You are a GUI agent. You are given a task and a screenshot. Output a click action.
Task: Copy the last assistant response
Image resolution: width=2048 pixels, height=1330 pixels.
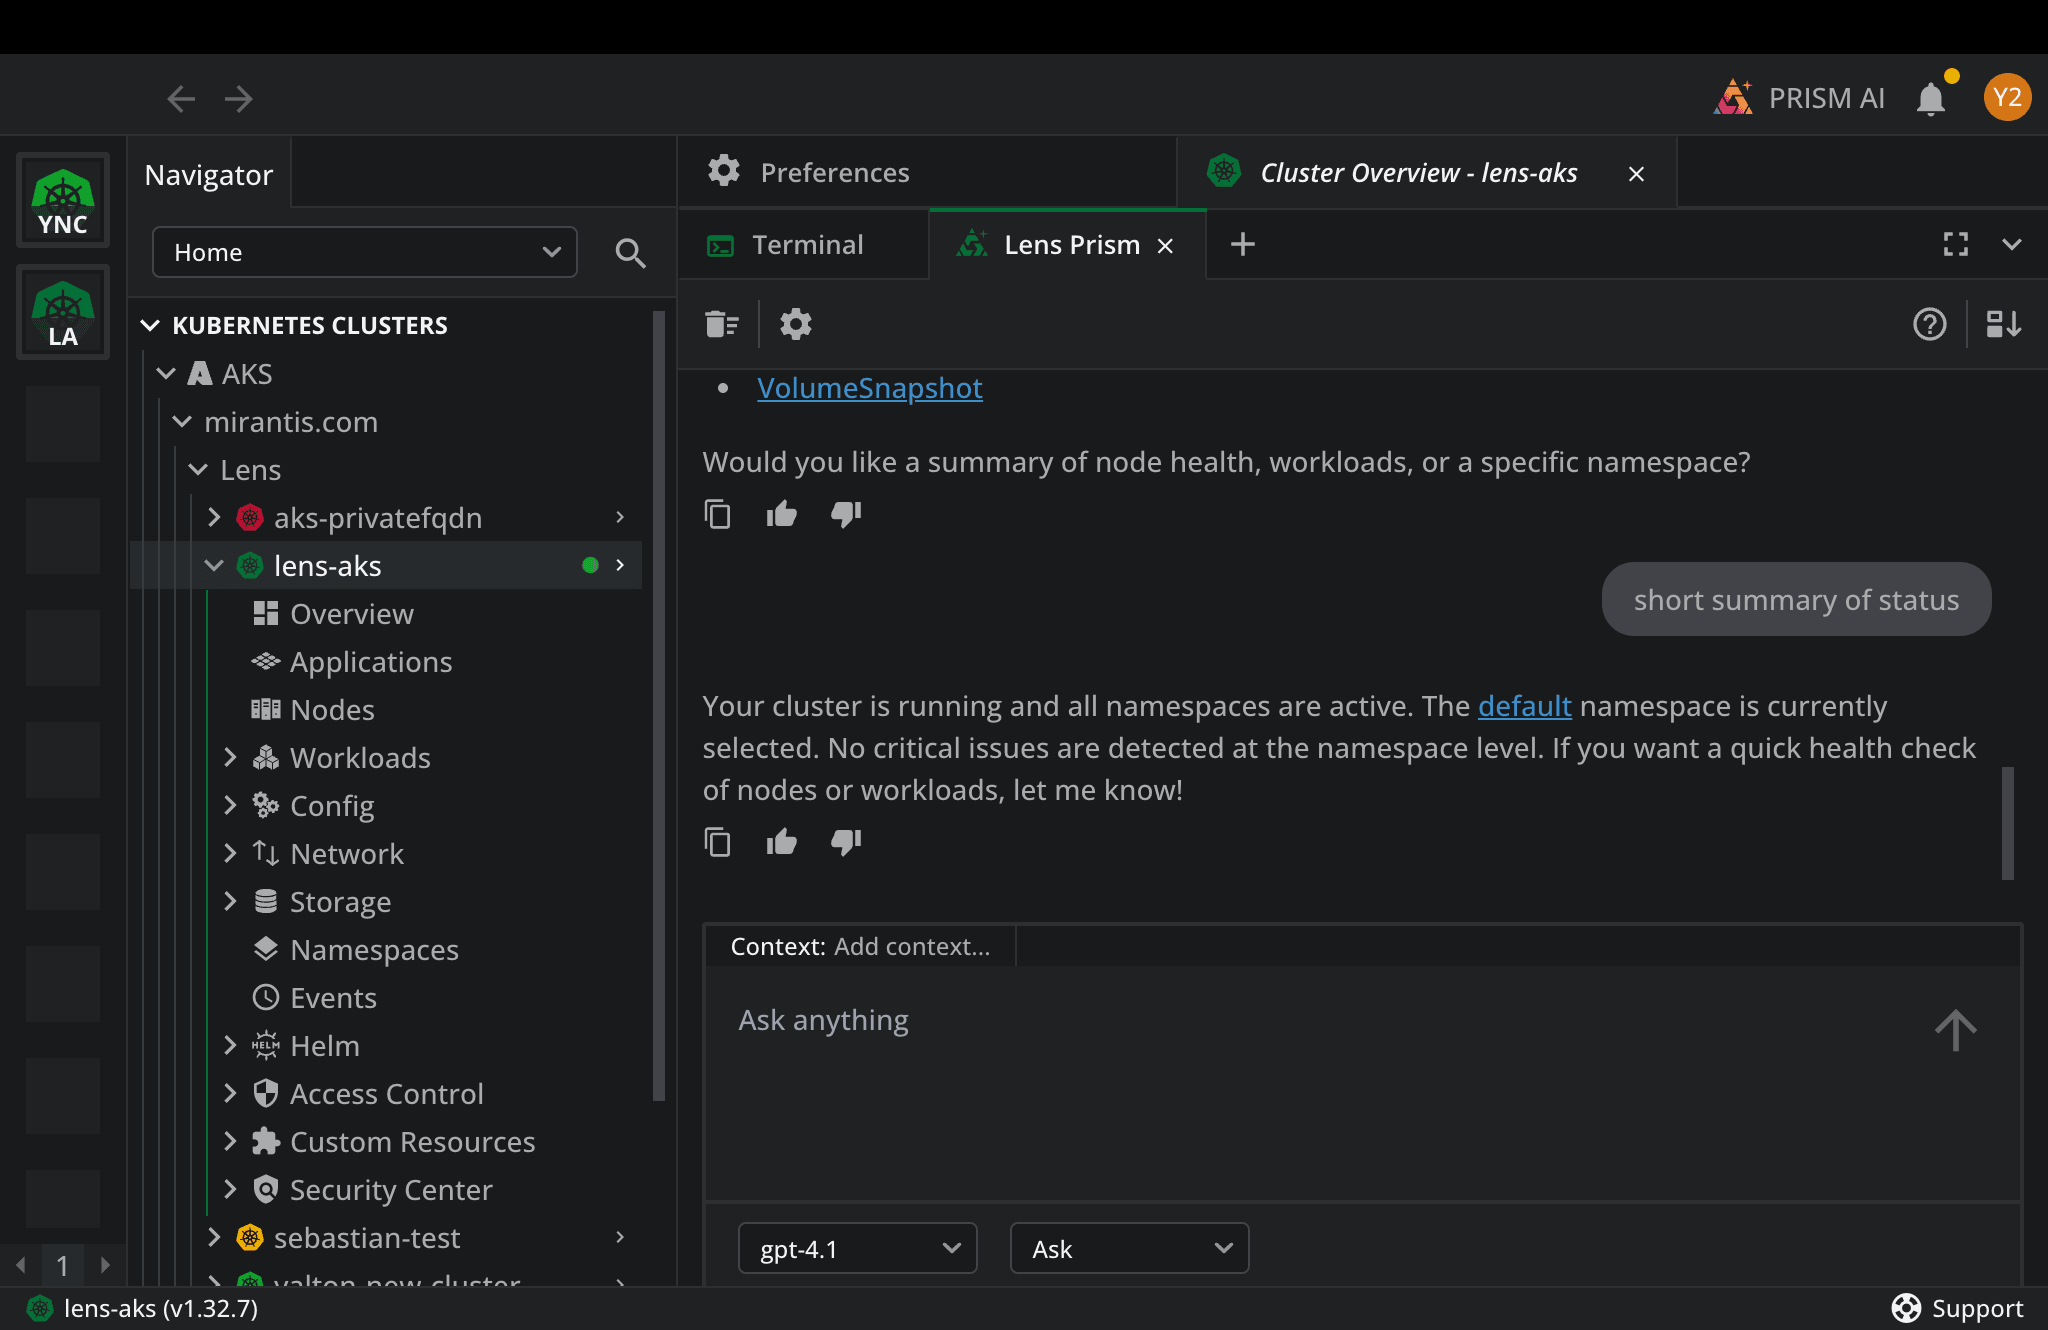pos(717,842)
